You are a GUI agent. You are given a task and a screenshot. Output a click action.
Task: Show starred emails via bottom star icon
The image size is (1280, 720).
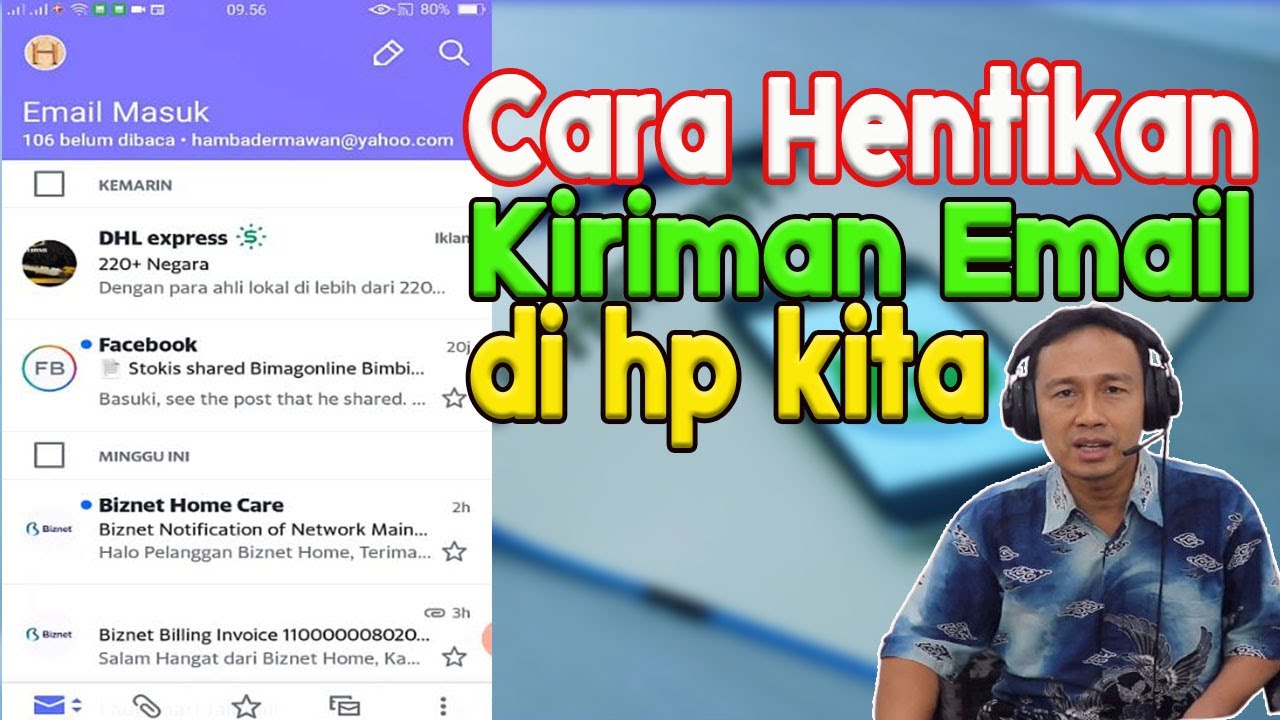246,706
